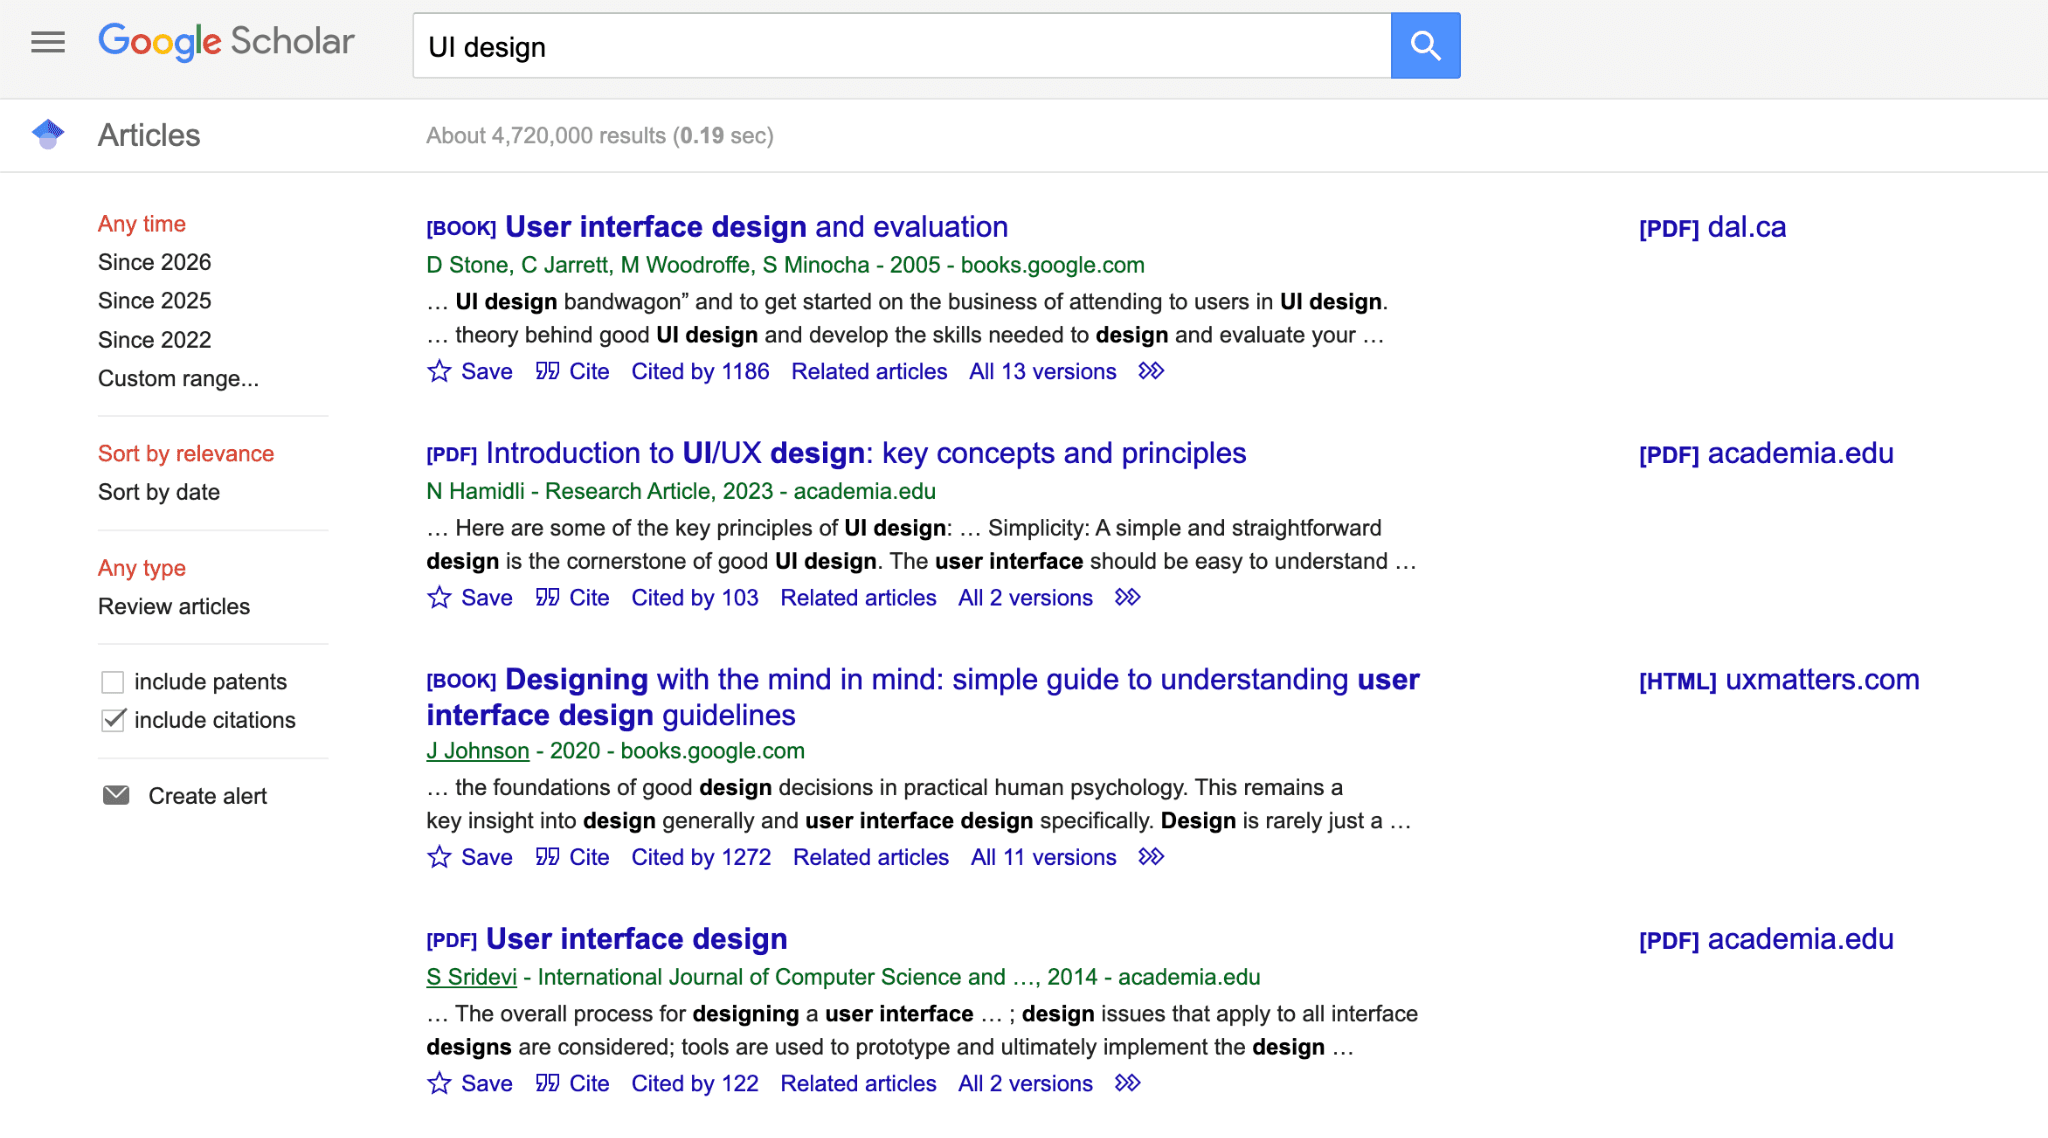The image size is (2048, 1138).
Task: Open Related articles for 'Introduction to UI/UX design'
Action: point(858,598)
